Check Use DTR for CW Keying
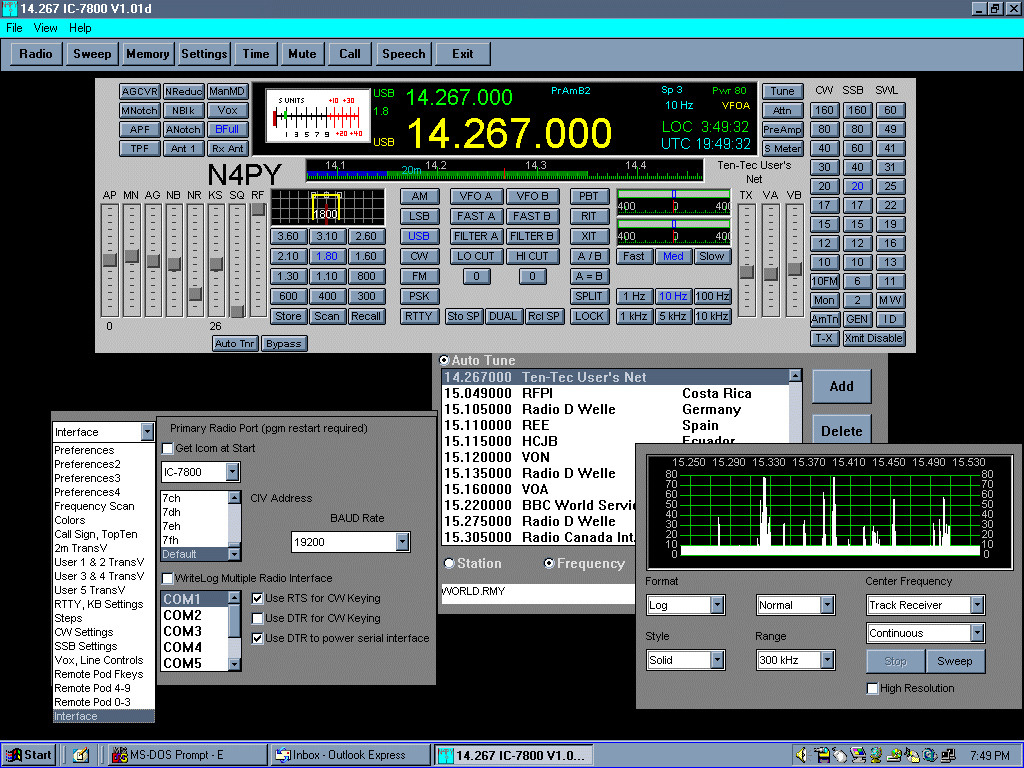This screenshot has width=1024, height=768. click(257, 618)
